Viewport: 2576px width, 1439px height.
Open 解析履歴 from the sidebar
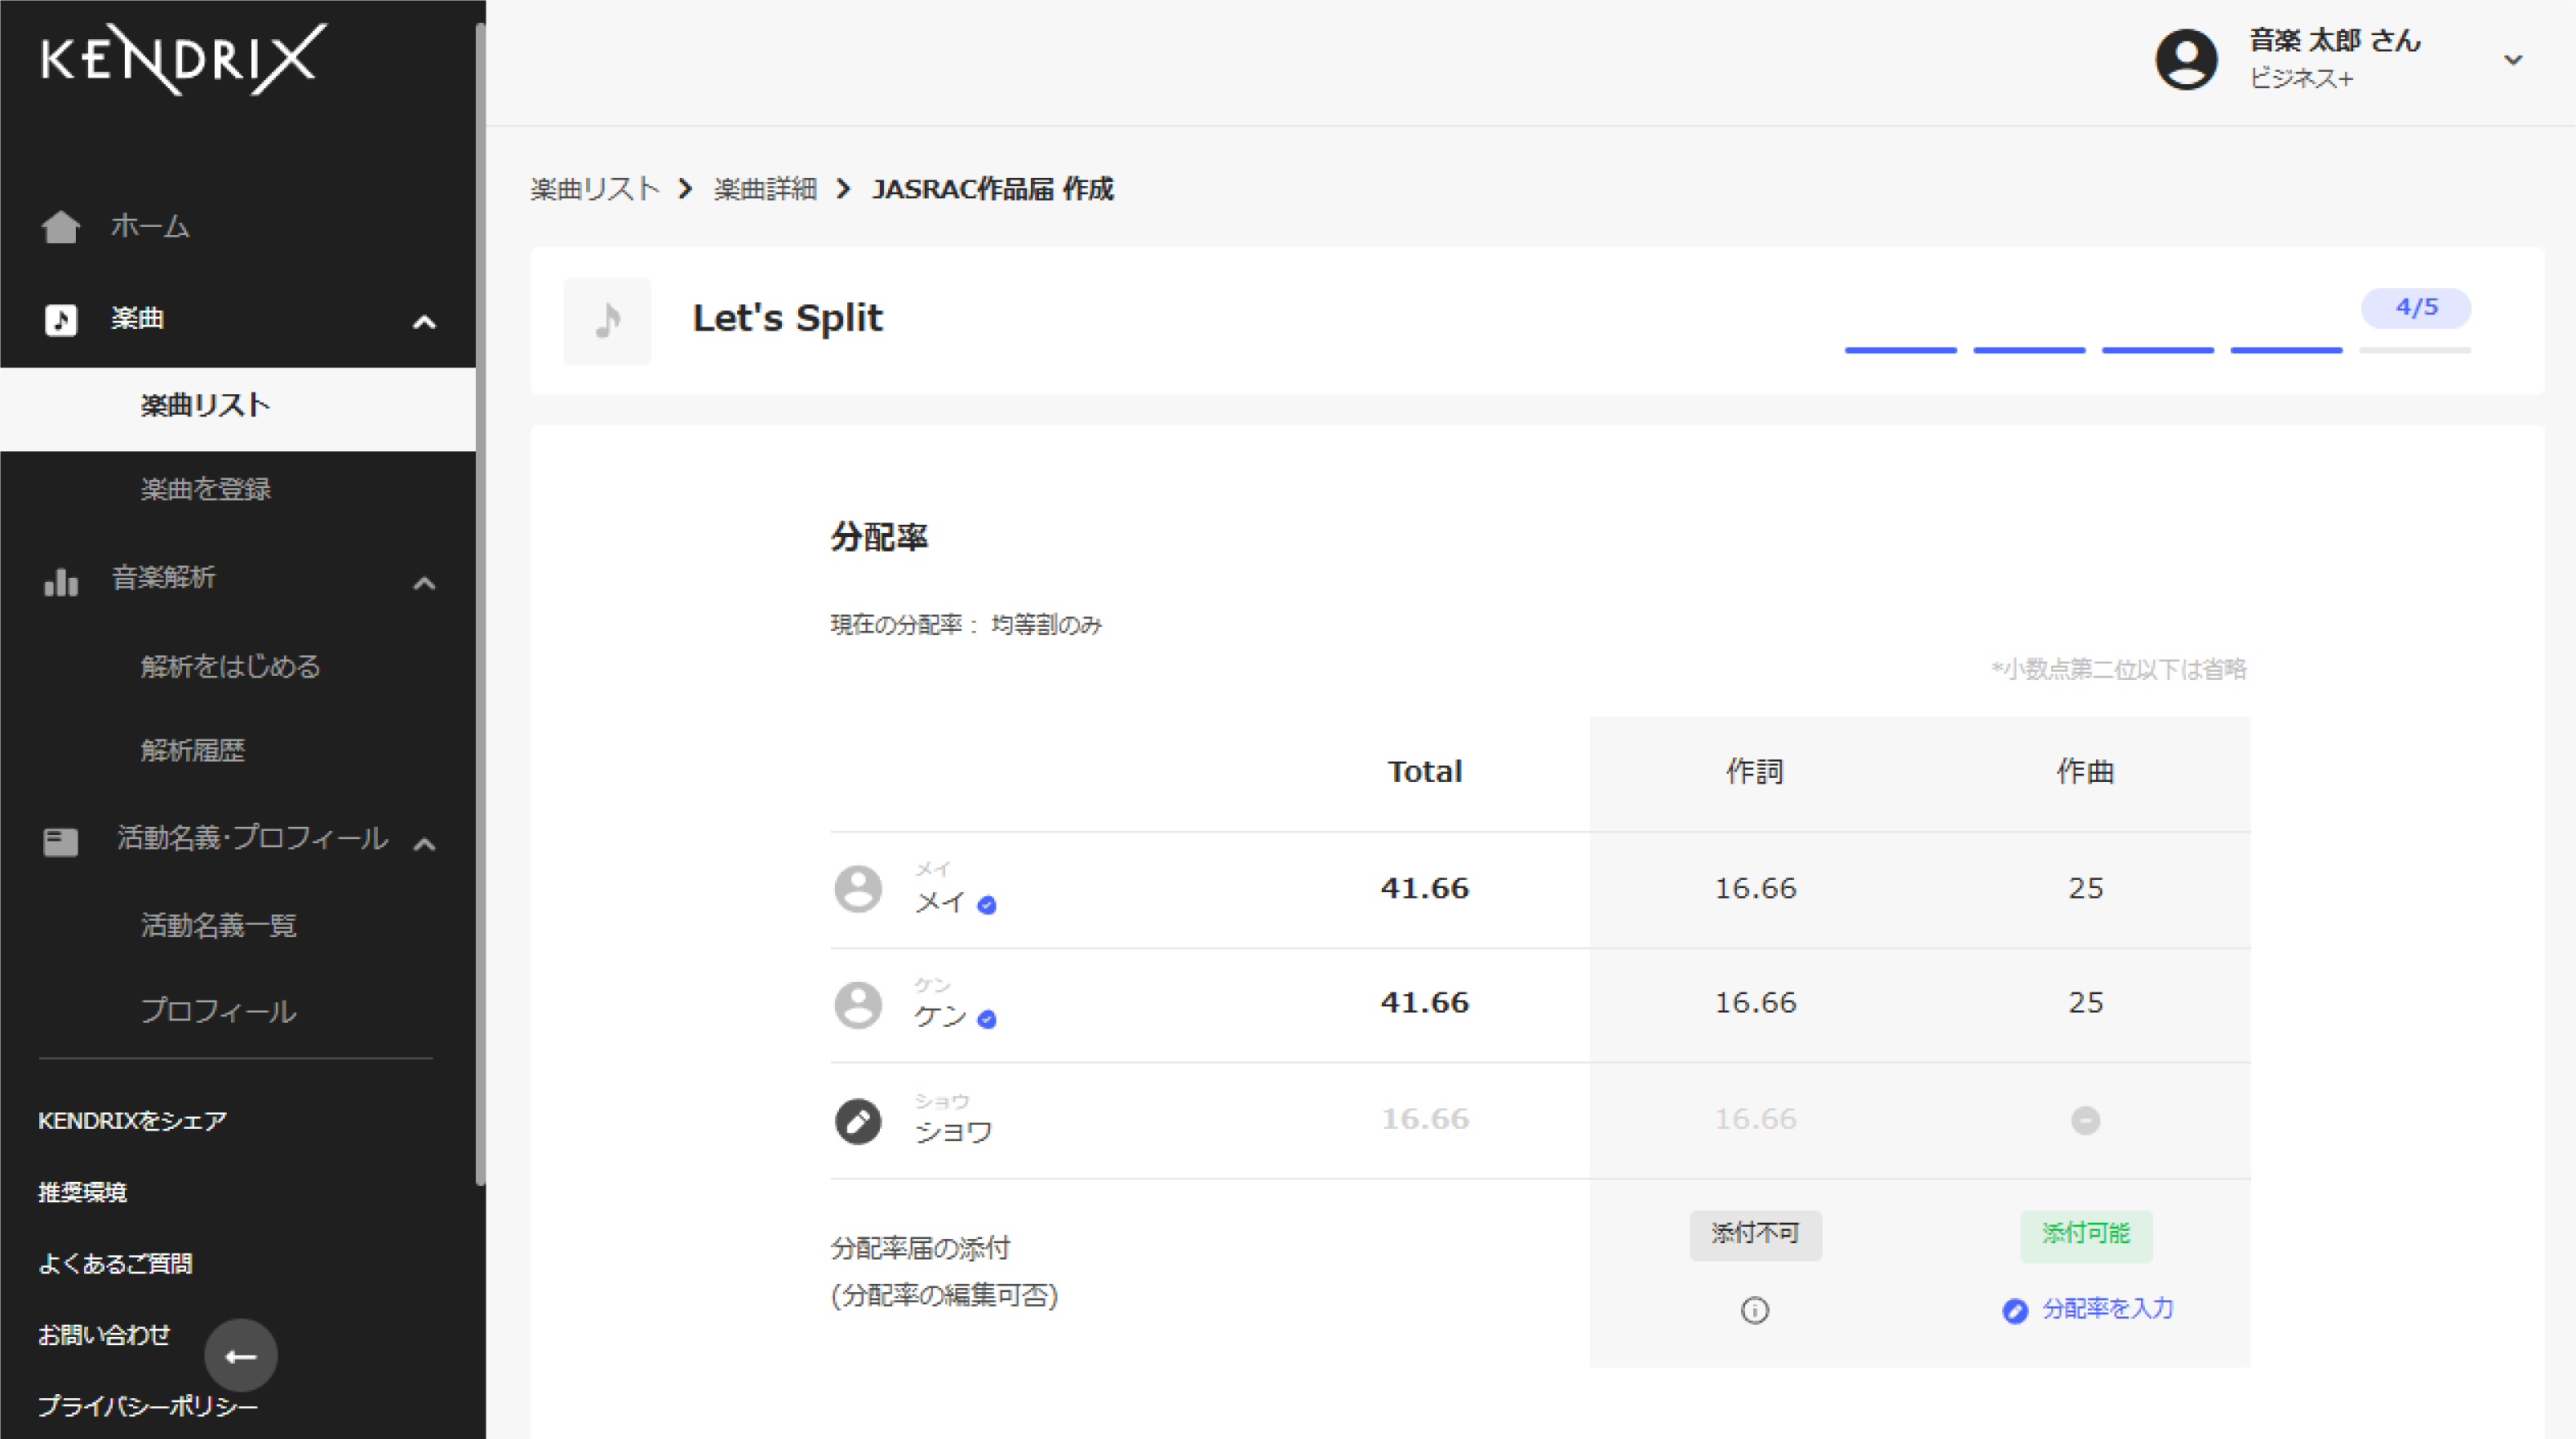pyautogui.click(x=193, y=750)
